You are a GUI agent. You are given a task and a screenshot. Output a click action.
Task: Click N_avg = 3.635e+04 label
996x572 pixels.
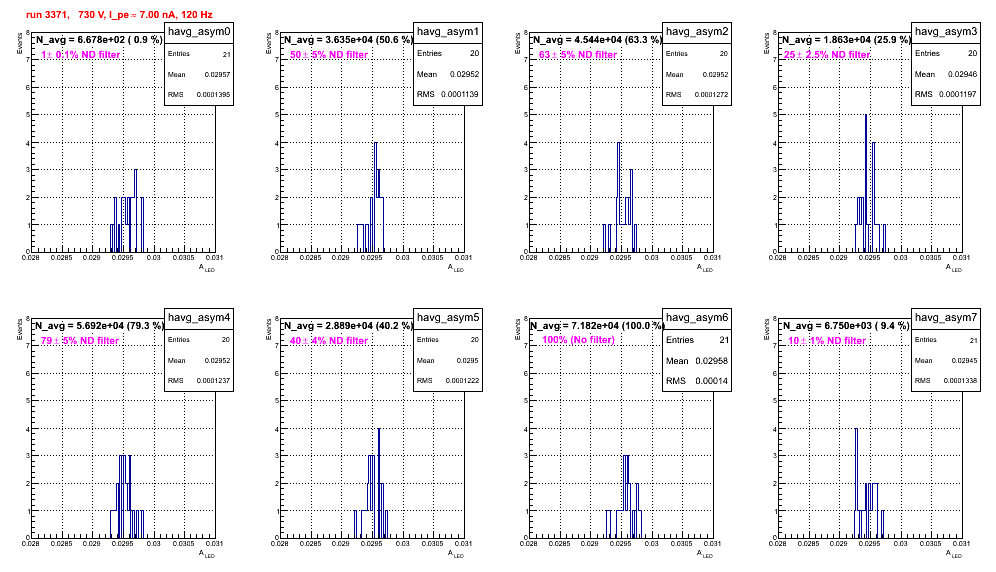(348, 39)
